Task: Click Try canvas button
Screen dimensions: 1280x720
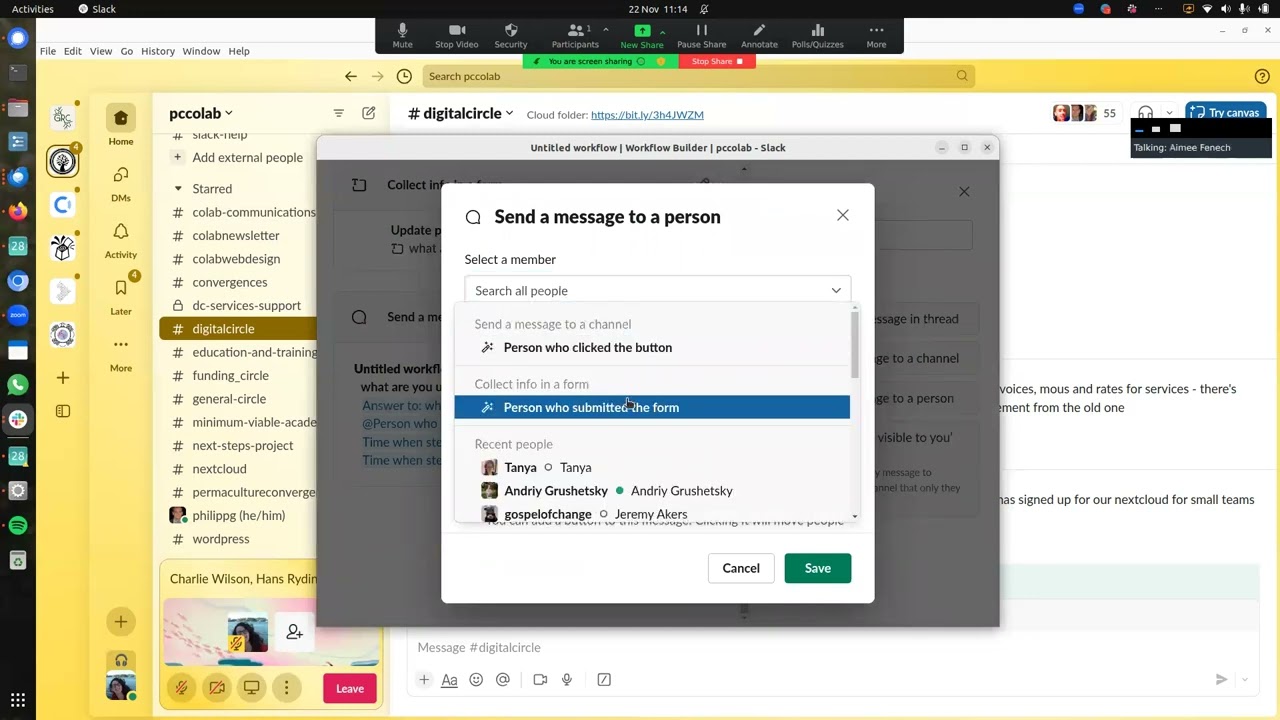Action: [x=1226, y=113]
